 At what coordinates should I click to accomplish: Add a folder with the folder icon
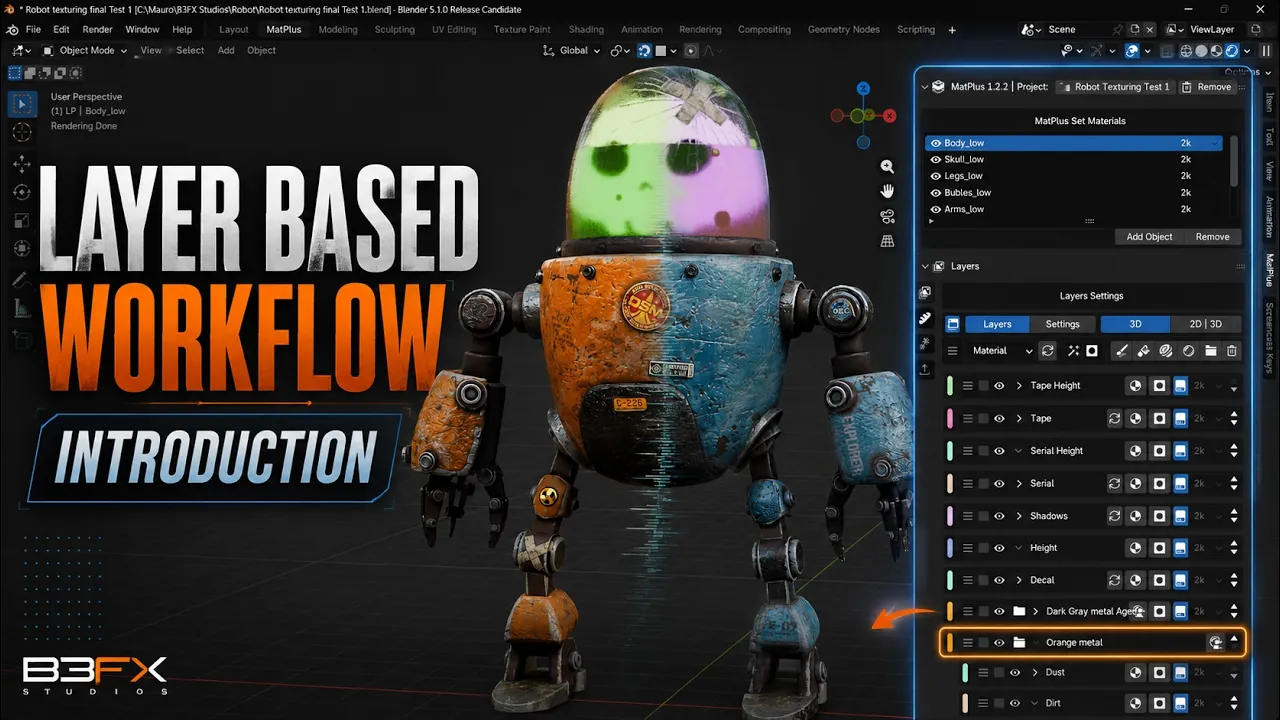1210,351
